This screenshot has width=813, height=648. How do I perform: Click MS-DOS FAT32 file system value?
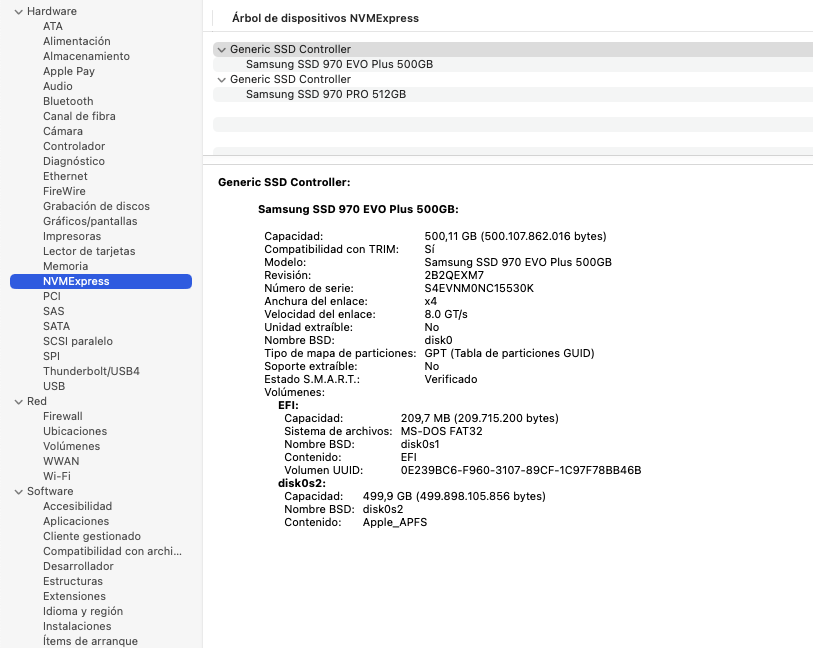pos(442,432)
